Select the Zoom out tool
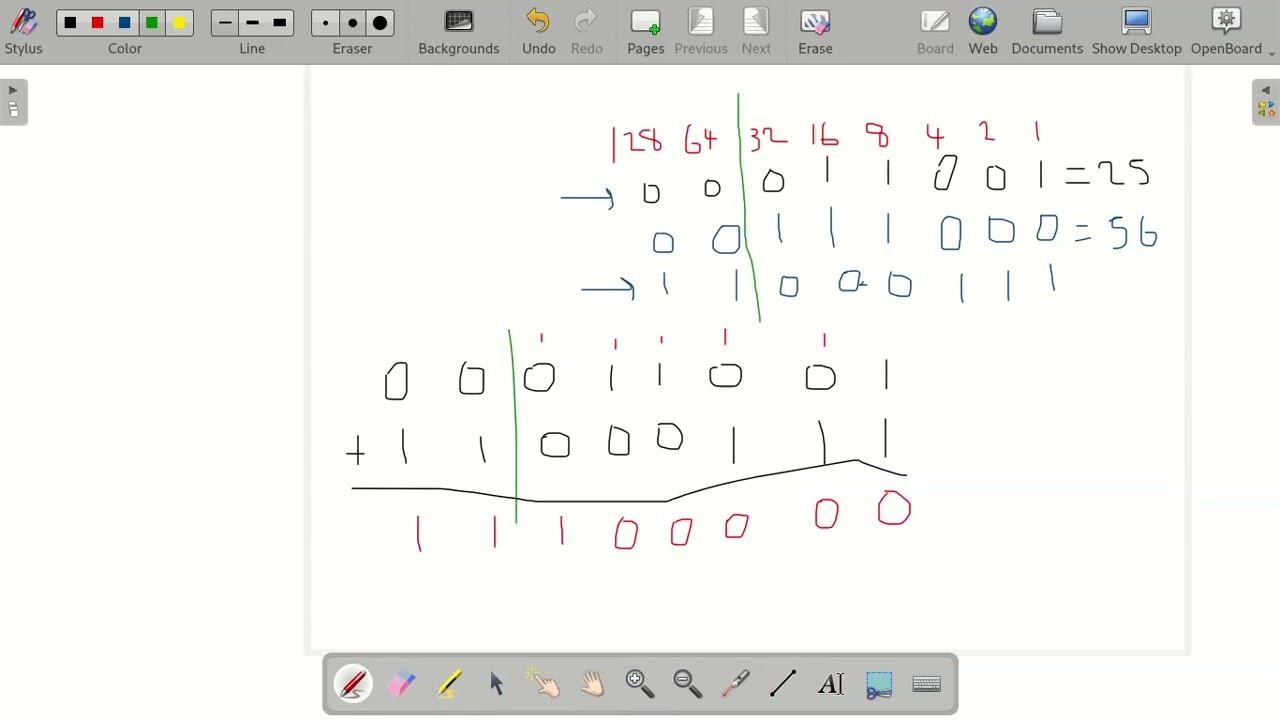 tap(688, 684)
